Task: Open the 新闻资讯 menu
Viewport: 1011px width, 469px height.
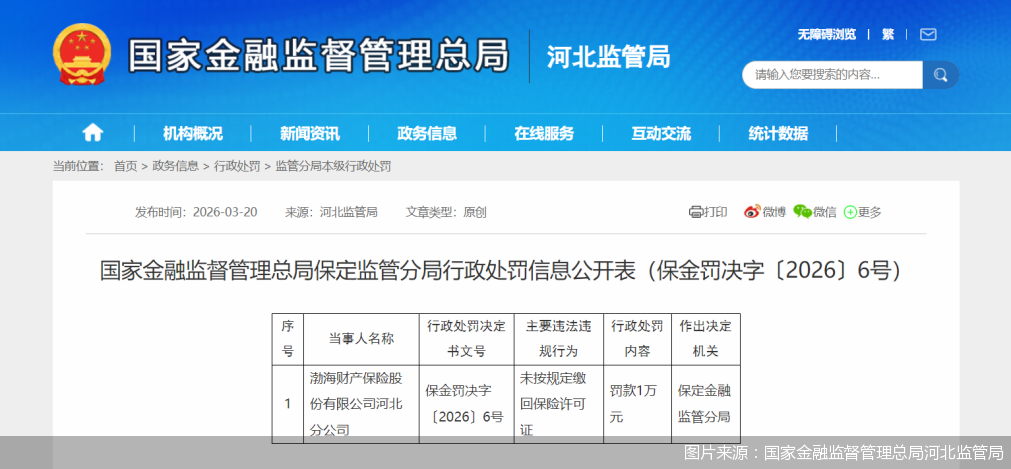Action: click(309, 134)
